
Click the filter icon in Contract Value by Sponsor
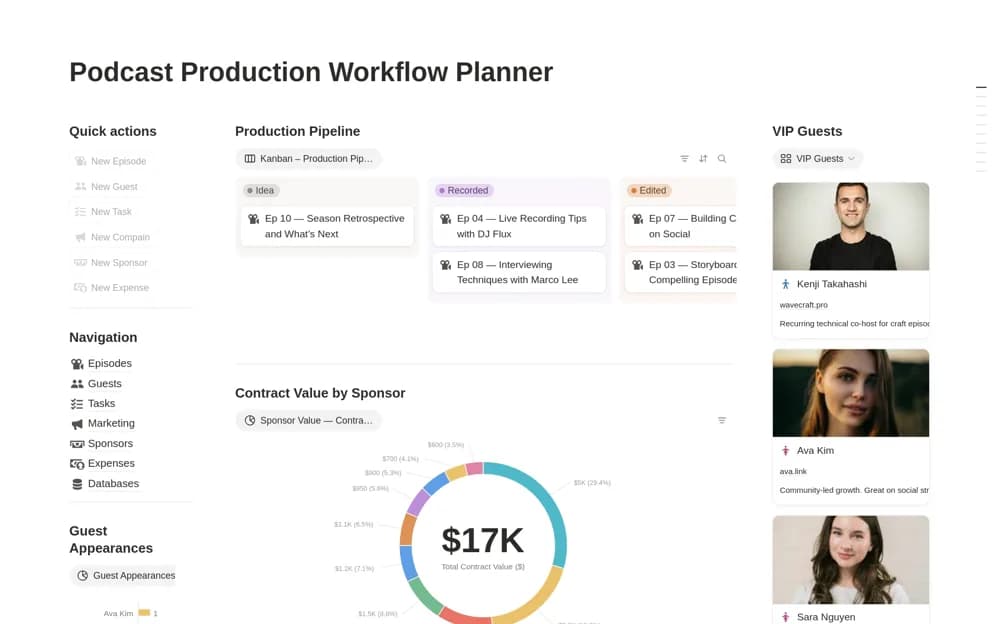click(x=722, y=420)
